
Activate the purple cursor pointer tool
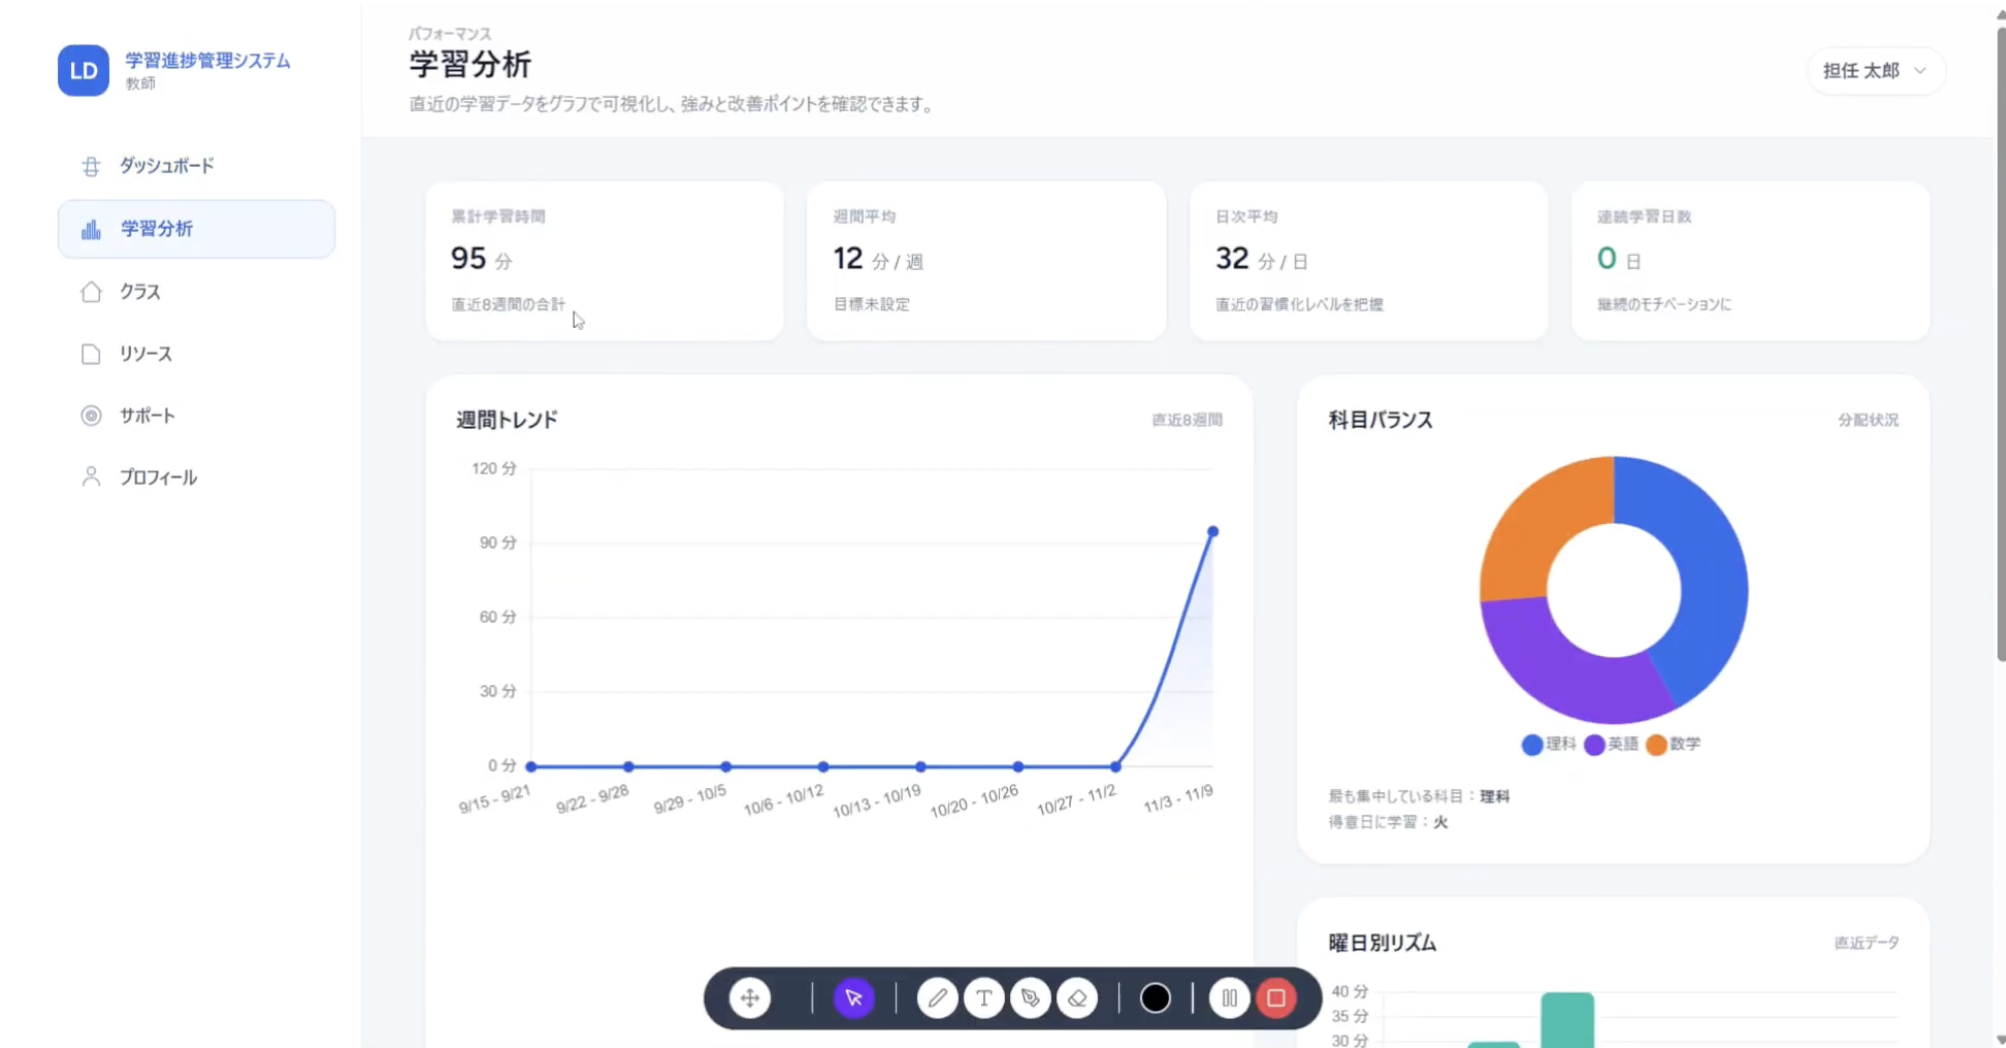coord(854,998)
